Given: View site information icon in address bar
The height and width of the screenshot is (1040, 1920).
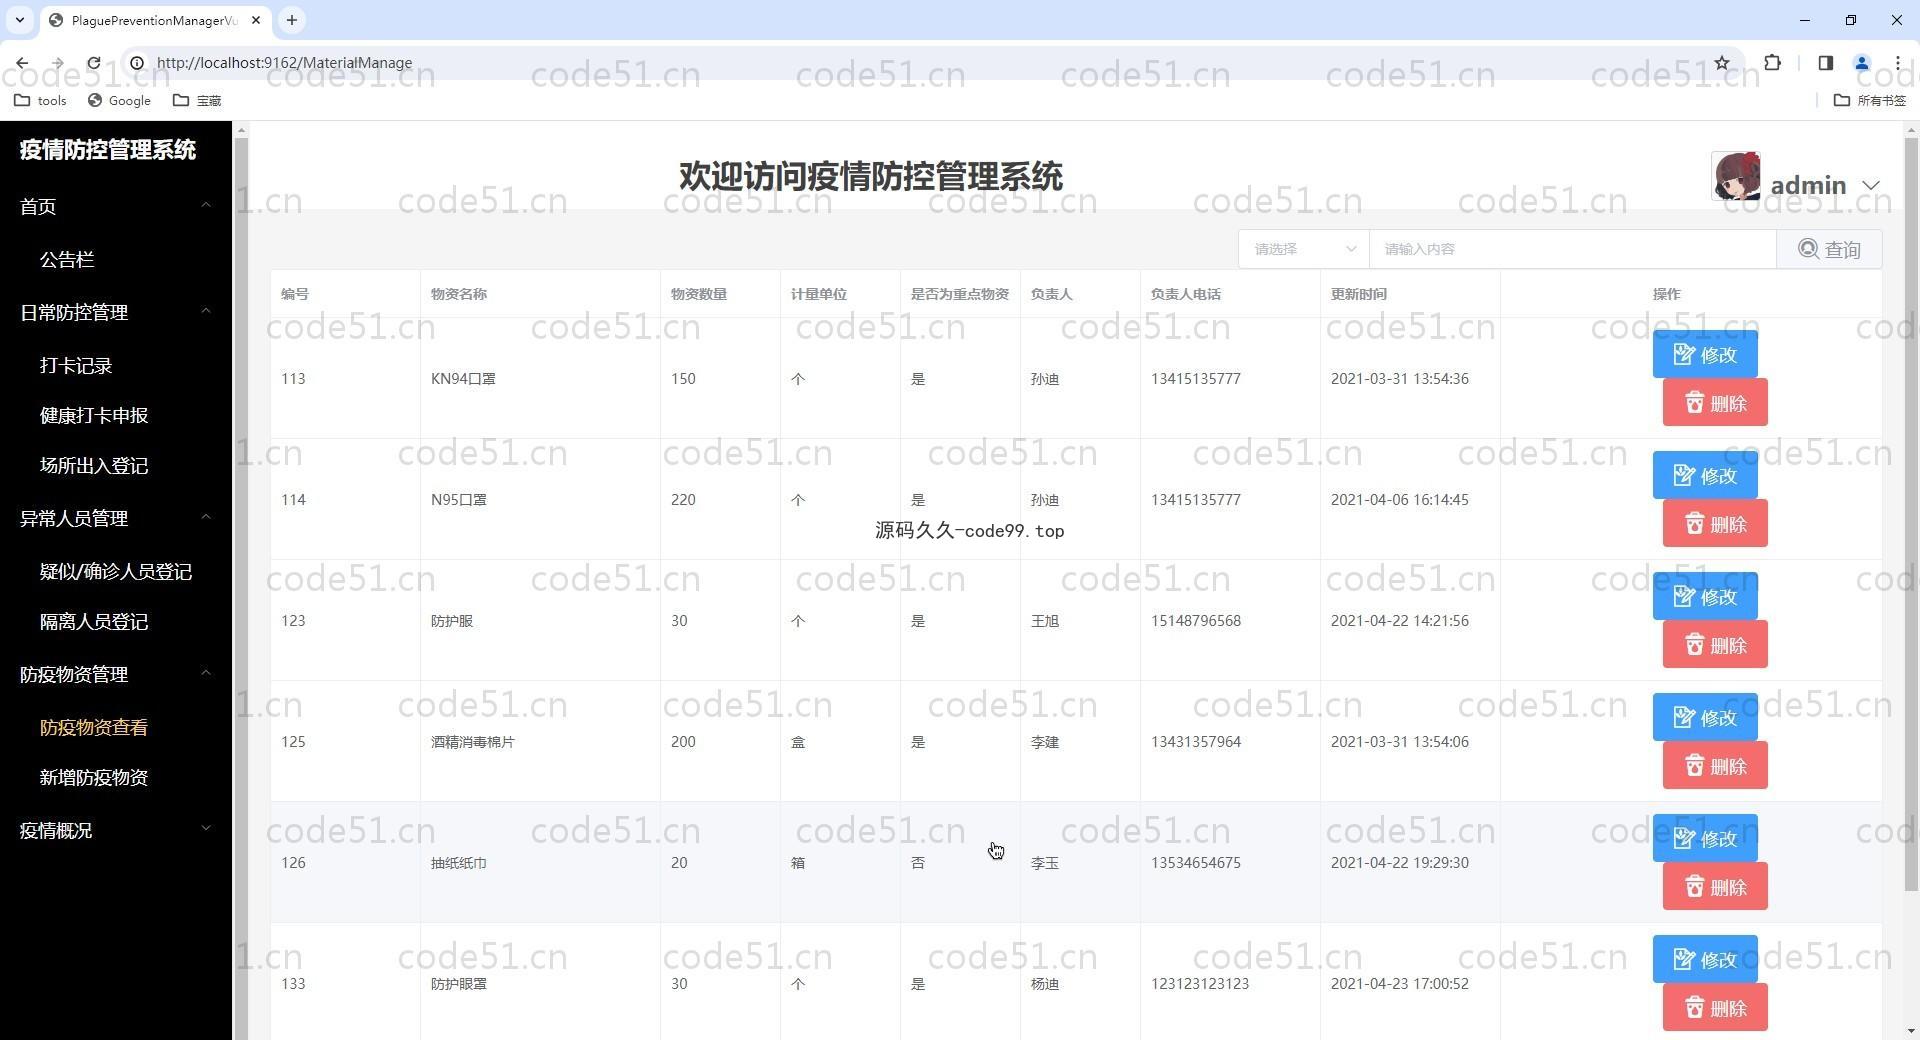Looking at the screenshot, I should coord(136,63).
